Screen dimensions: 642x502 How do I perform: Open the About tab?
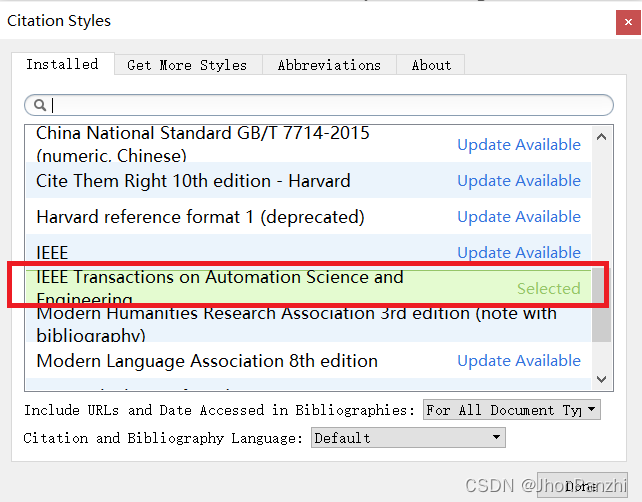pyautogui.click(x=431, y=65)
